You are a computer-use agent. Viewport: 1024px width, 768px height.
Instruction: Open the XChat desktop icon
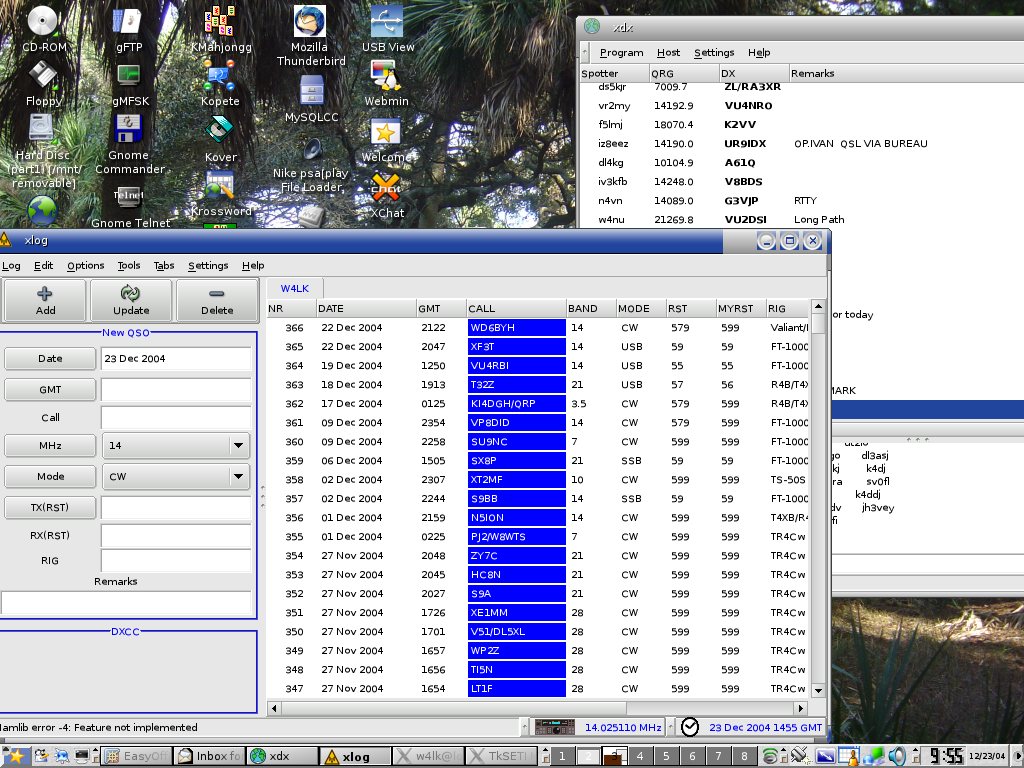pos(386,187)
